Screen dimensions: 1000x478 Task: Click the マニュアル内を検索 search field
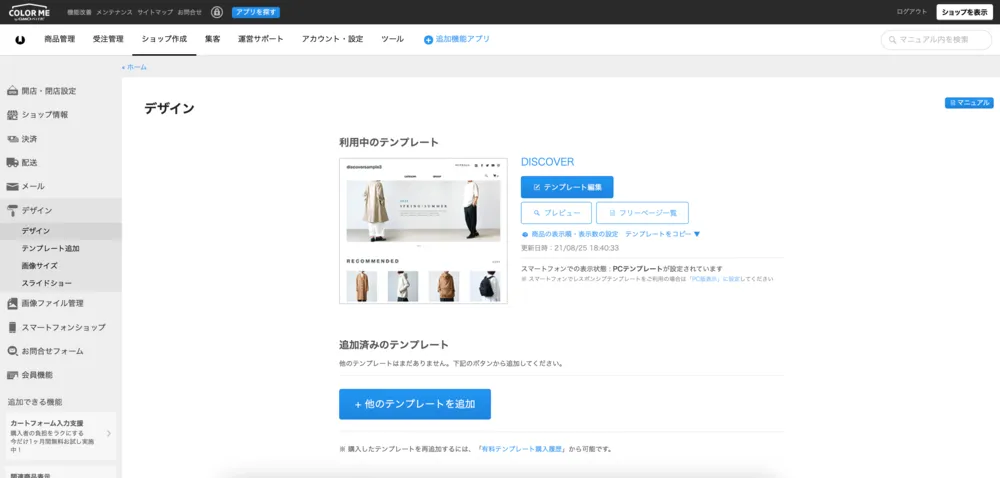point(939,40)
